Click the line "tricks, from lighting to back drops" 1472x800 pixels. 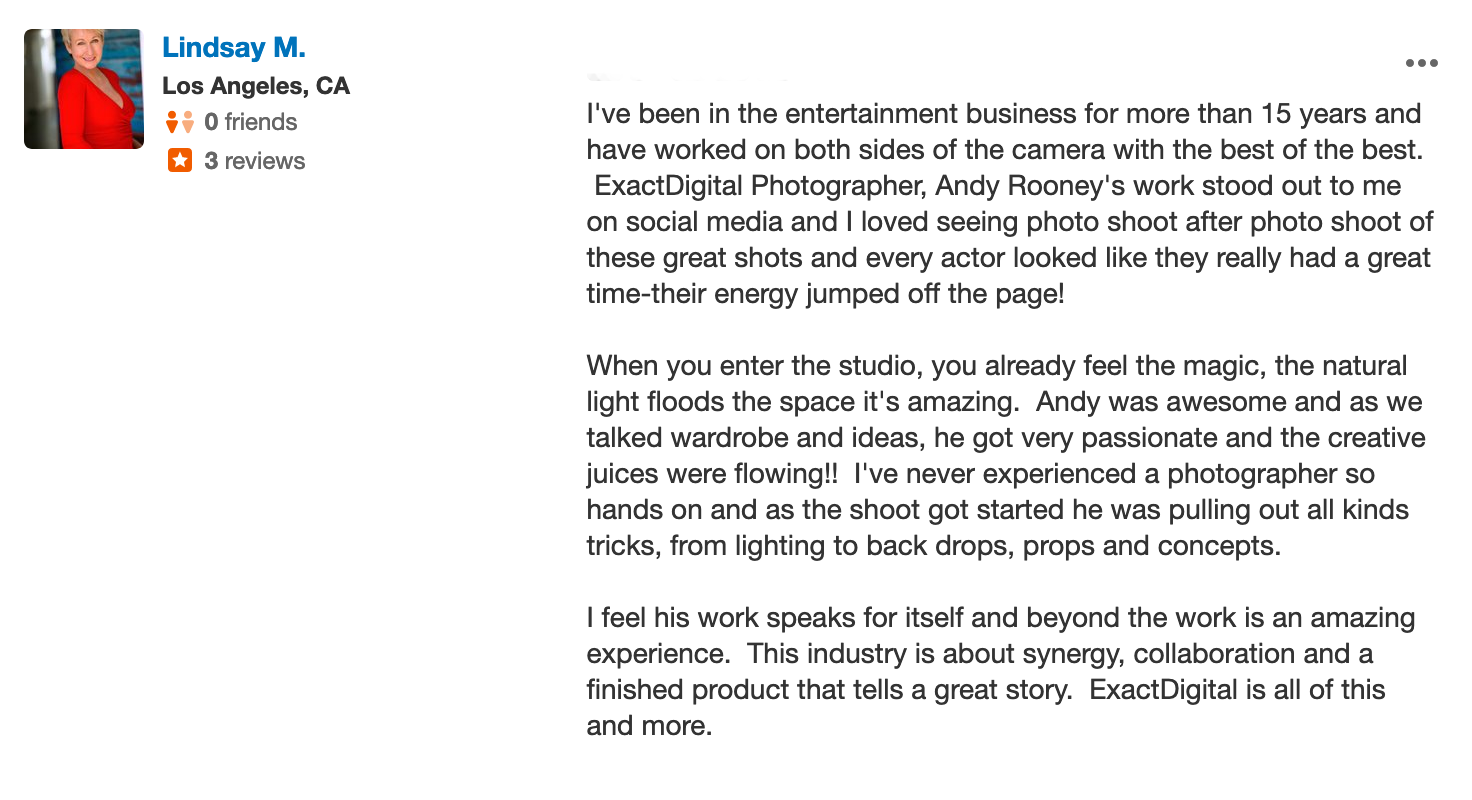(933, 546)
